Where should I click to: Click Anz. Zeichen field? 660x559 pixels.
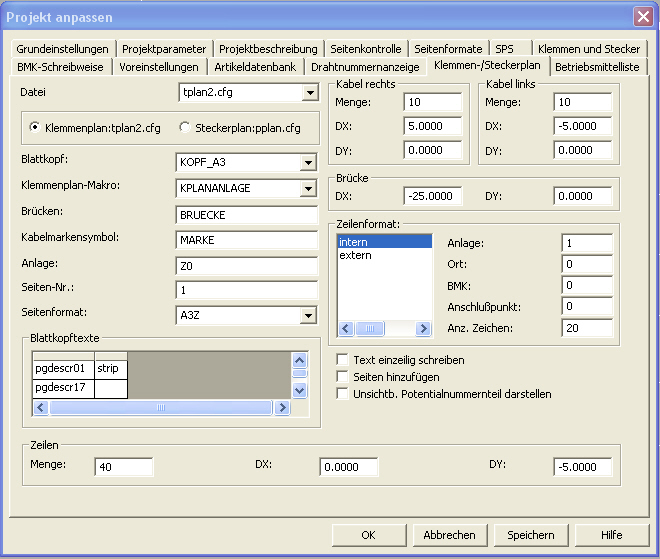tap(587, 328)
